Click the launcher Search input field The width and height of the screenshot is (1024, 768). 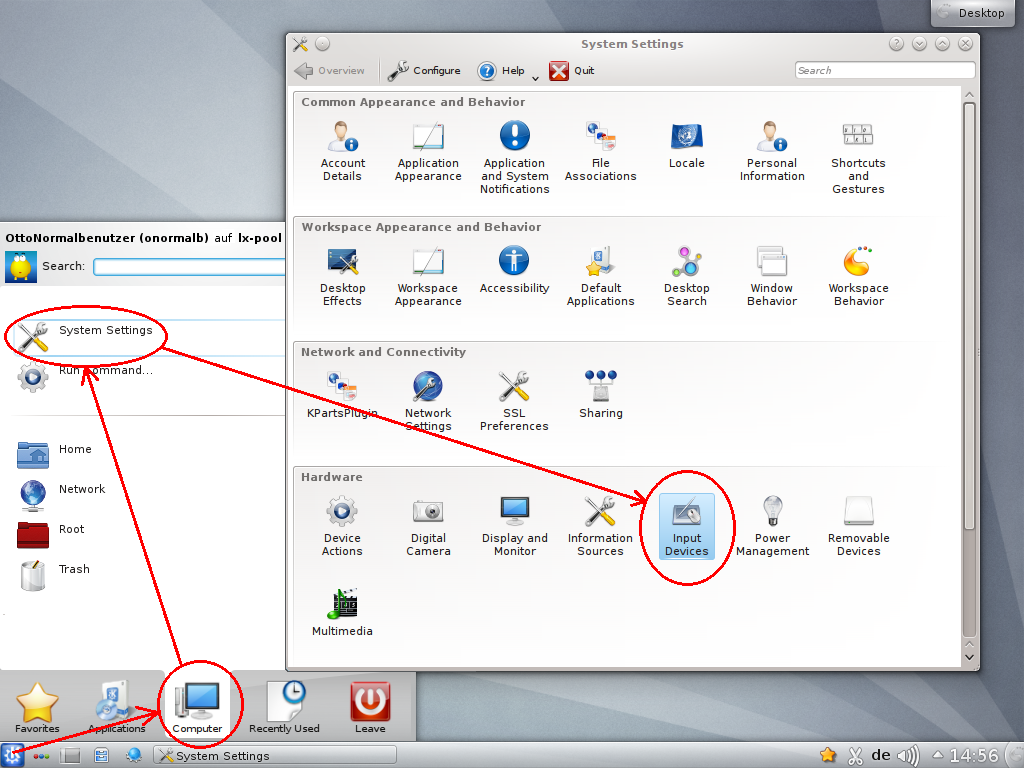[x=189, y=266]
